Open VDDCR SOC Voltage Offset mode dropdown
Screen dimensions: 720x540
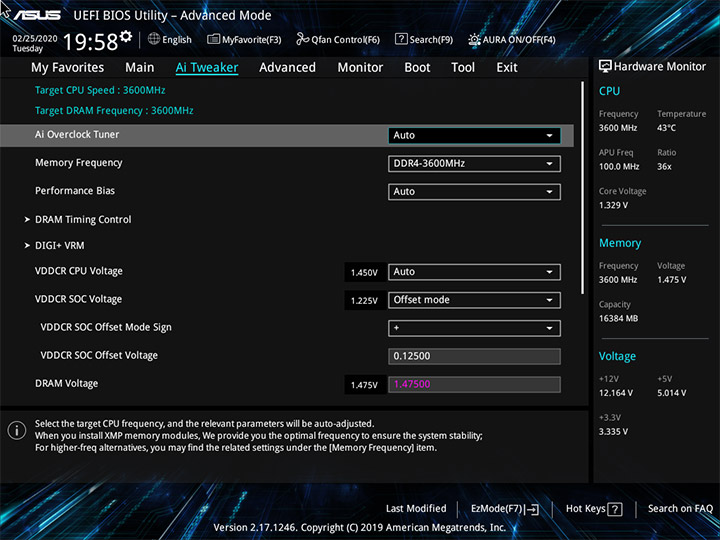tap(474, 300)
